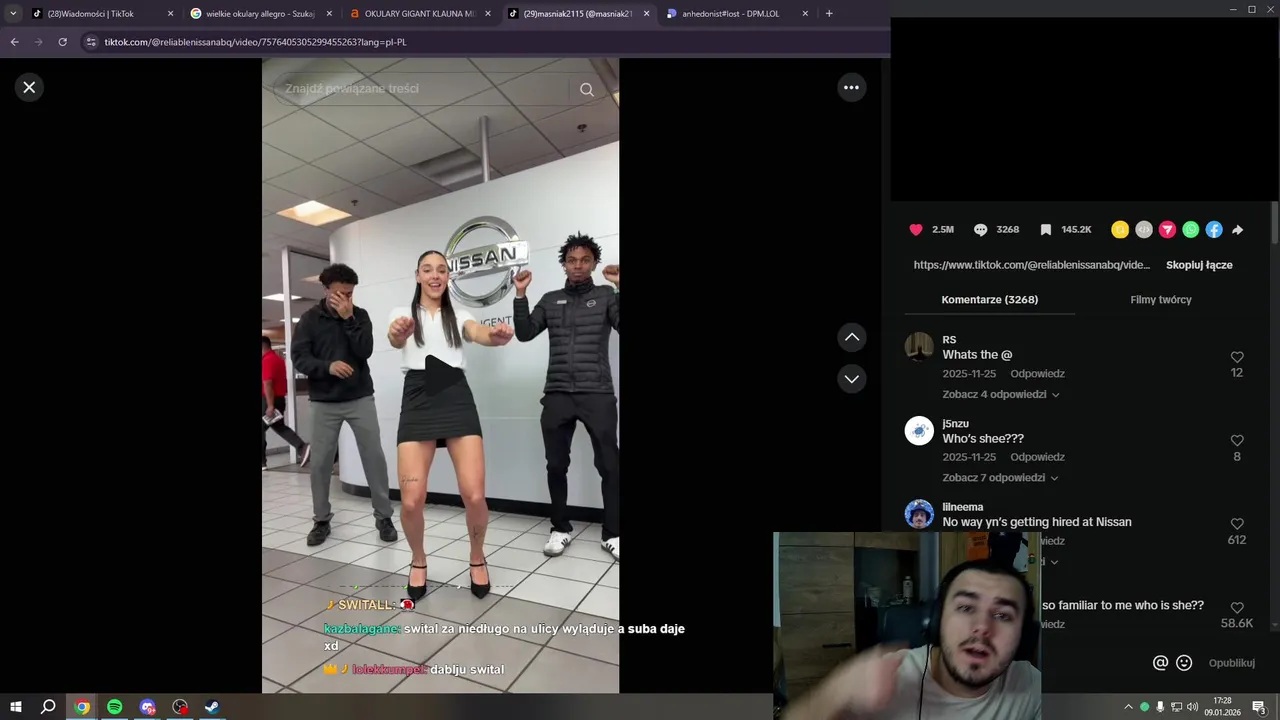Go to next video with down arrow
The image size is (1280, 720).
point(851,379)
